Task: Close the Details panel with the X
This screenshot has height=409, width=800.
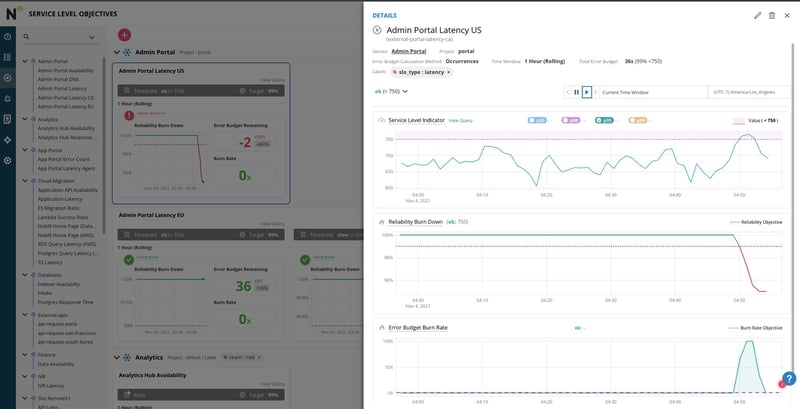Action: (x=787, y=16)
